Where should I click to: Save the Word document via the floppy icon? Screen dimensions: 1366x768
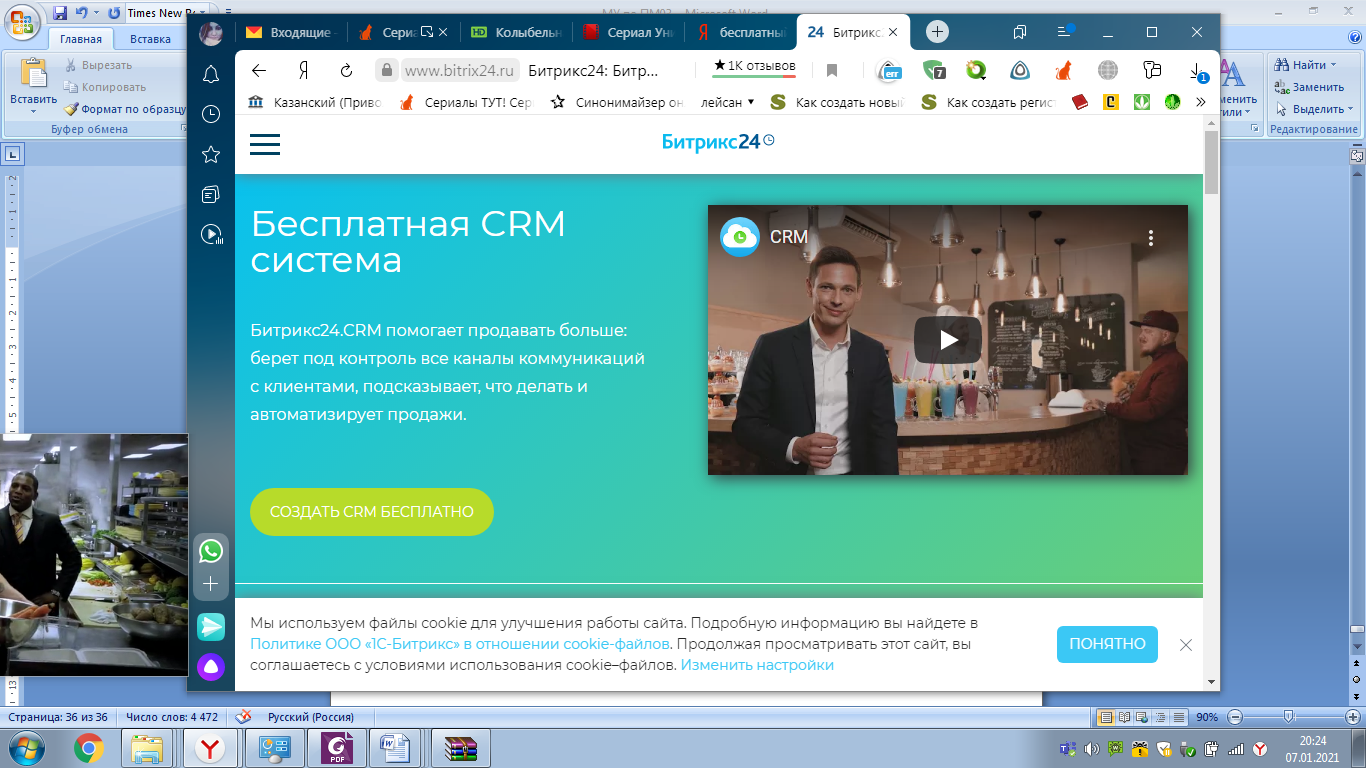(59, 13)
